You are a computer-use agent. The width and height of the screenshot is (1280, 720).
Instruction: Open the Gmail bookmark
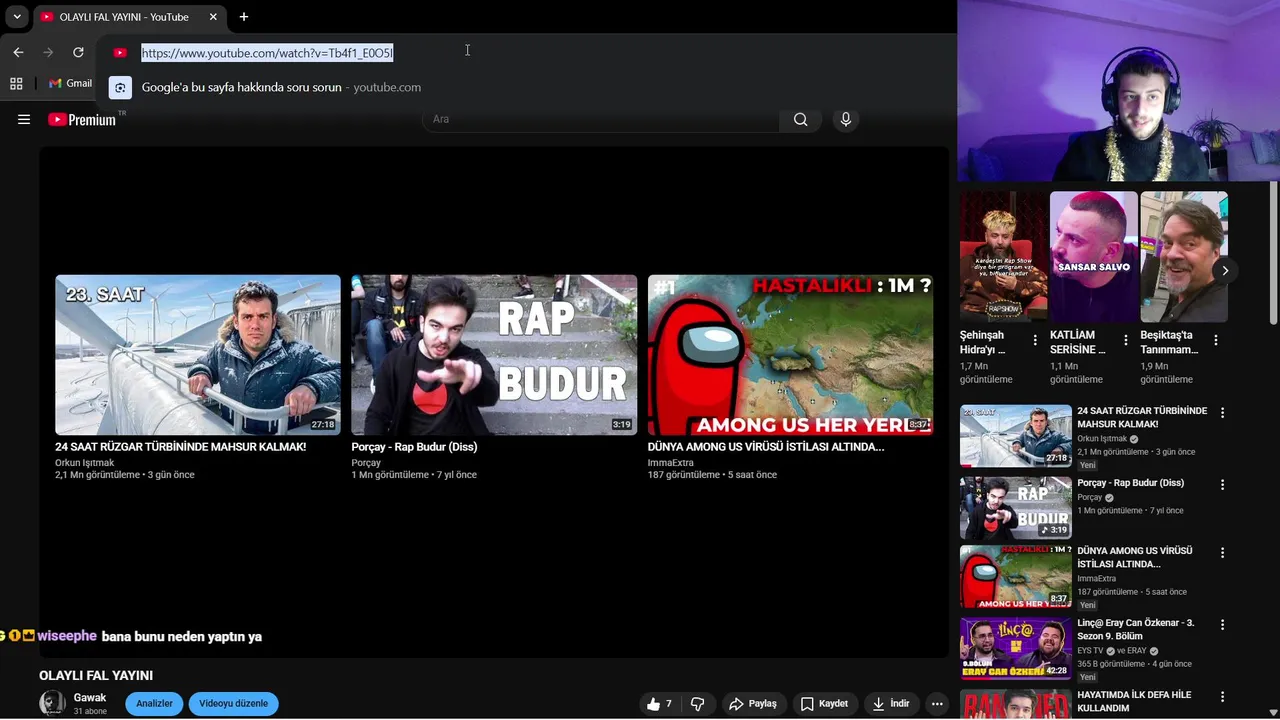click(x=70, y=83)
